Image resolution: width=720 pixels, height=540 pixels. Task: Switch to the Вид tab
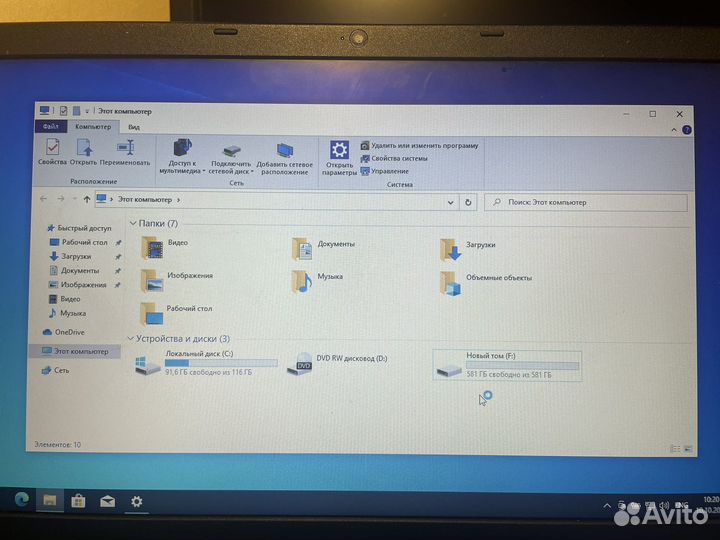point(134,127)
